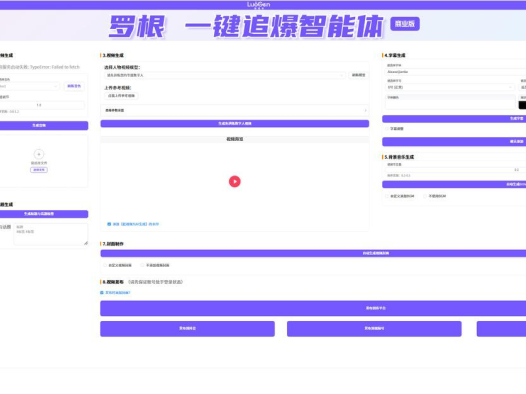Click the small upload file button under the plus icon
Screen dimensions: 526x394
pos(39,170)
